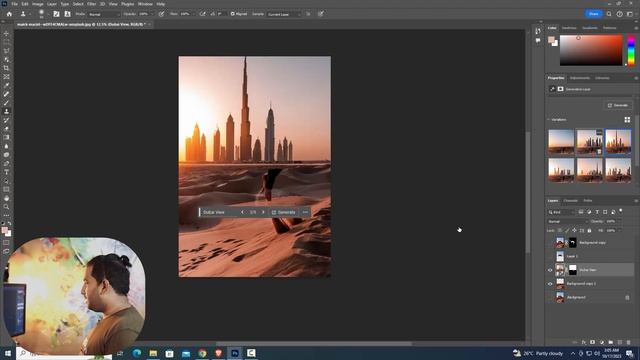Select the first variation thumbnail
The width and height of the screenshot is (640, 360).
pyautogui.click(x=561, y=142)
